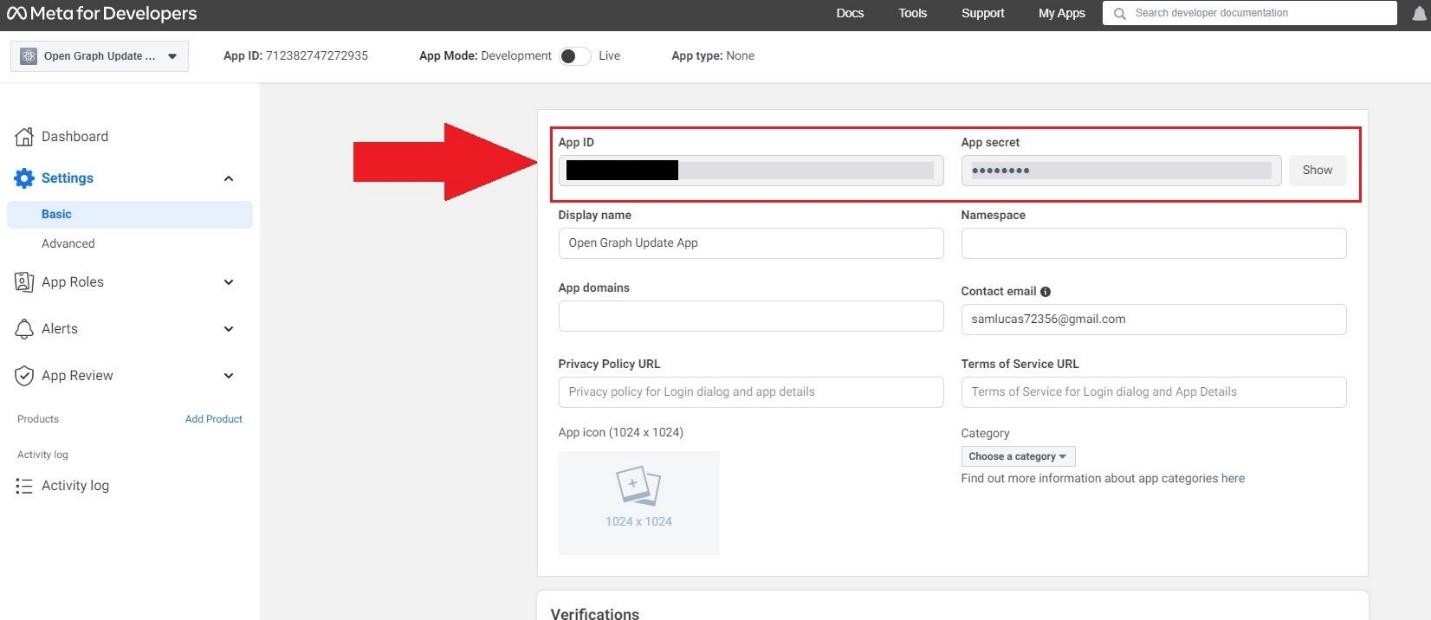Go to My Apps
This screenshot has width=1431, height=620.
1062,13
